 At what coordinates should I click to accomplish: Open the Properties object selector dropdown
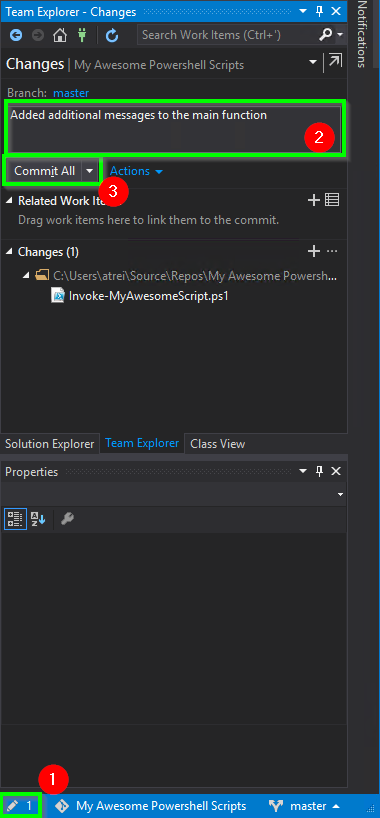[340, 494]
